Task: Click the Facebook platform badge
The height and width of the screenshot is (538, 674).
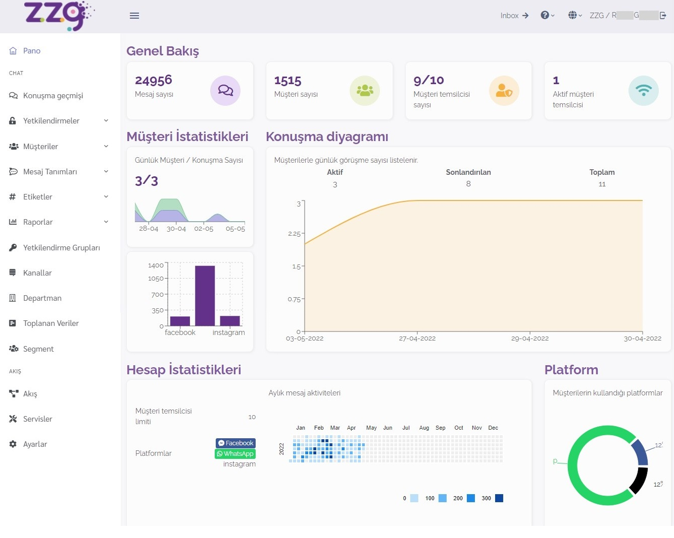Action: (x=236, y=443)
